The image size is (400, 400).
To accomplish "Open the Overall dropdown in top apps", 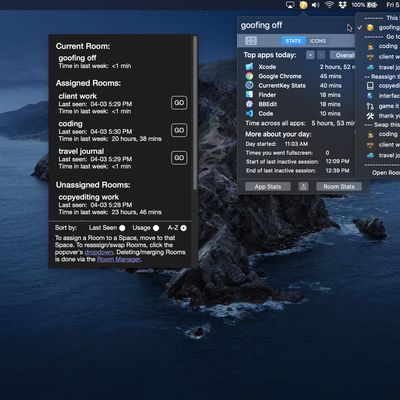I will pyautogui.click(x=342, y=55).
